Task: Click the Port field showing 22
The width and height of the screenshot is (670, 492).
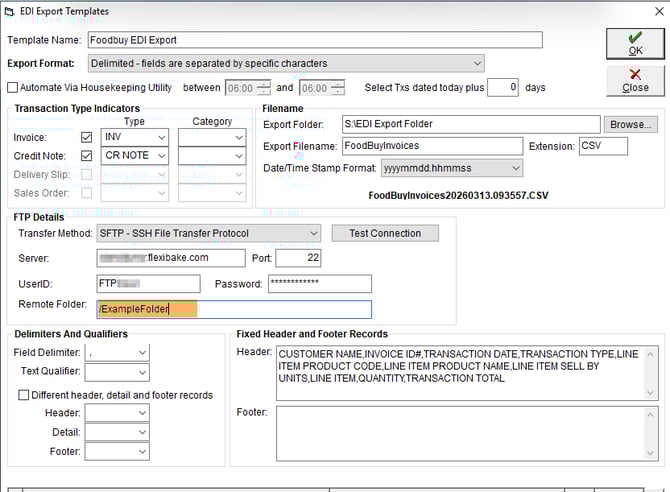Action: pyautogui.click(x=298, y=258)
